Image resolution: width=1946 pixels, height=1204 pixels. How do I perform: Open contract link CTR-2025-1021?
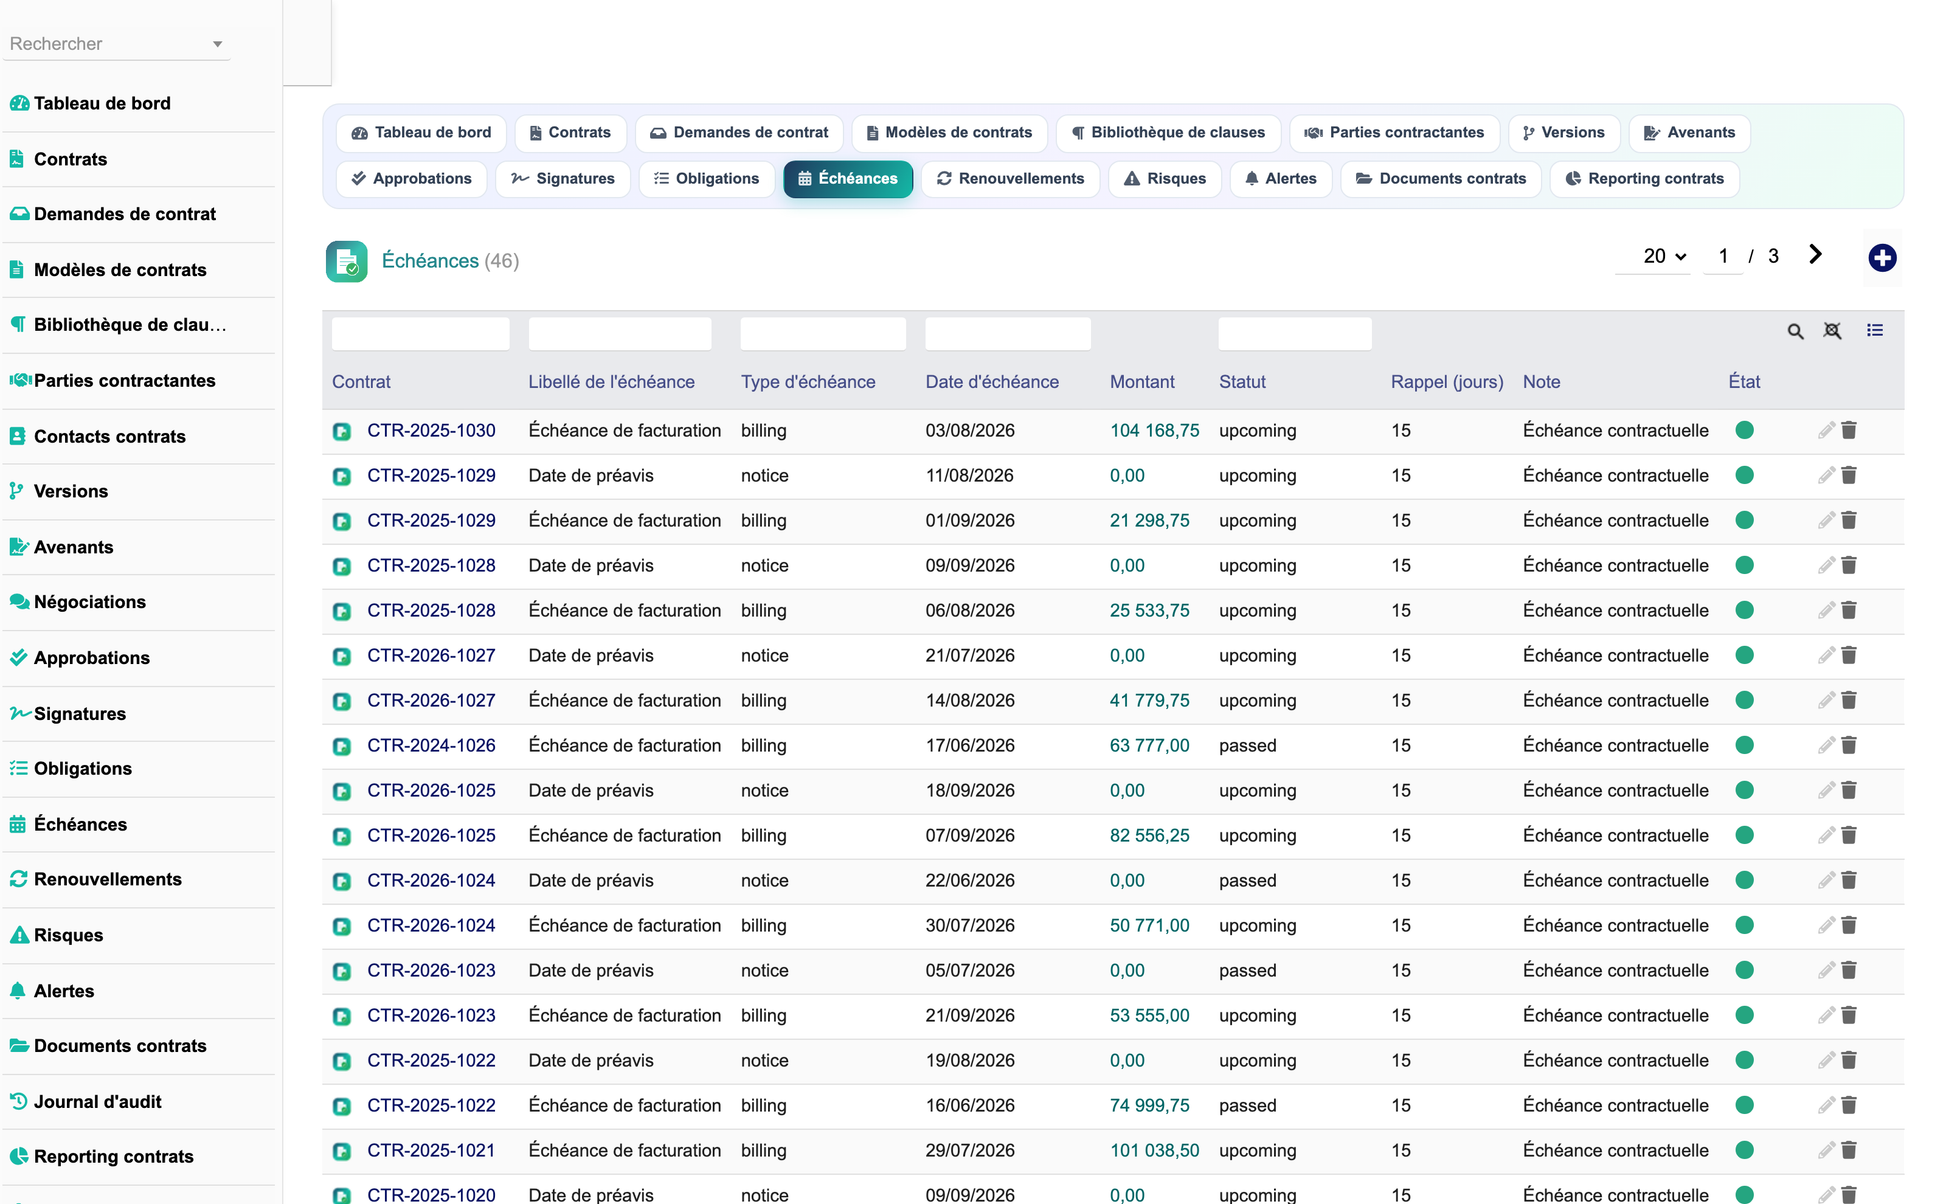431,1151
